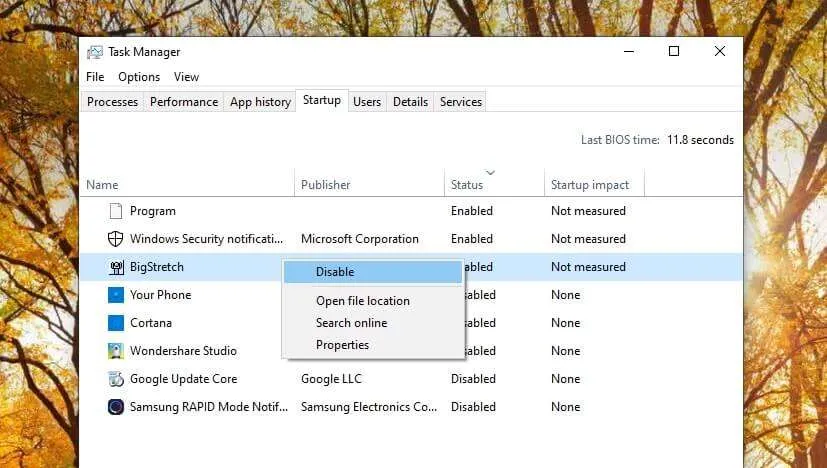
Task: Click the Cortana blue square icon
Action: coord(116,323)
